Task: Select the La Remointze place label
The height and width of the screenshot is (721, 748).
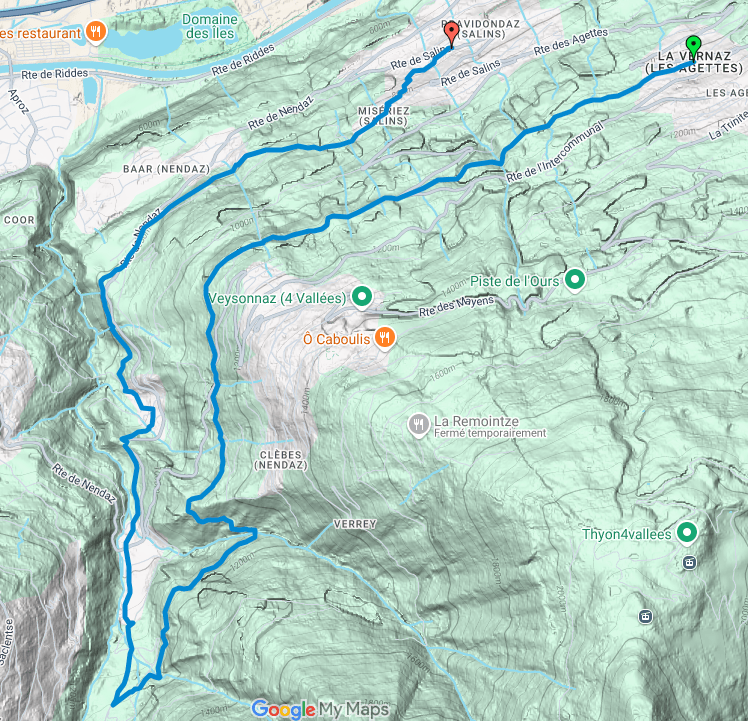Action: [x=476, y=421]
